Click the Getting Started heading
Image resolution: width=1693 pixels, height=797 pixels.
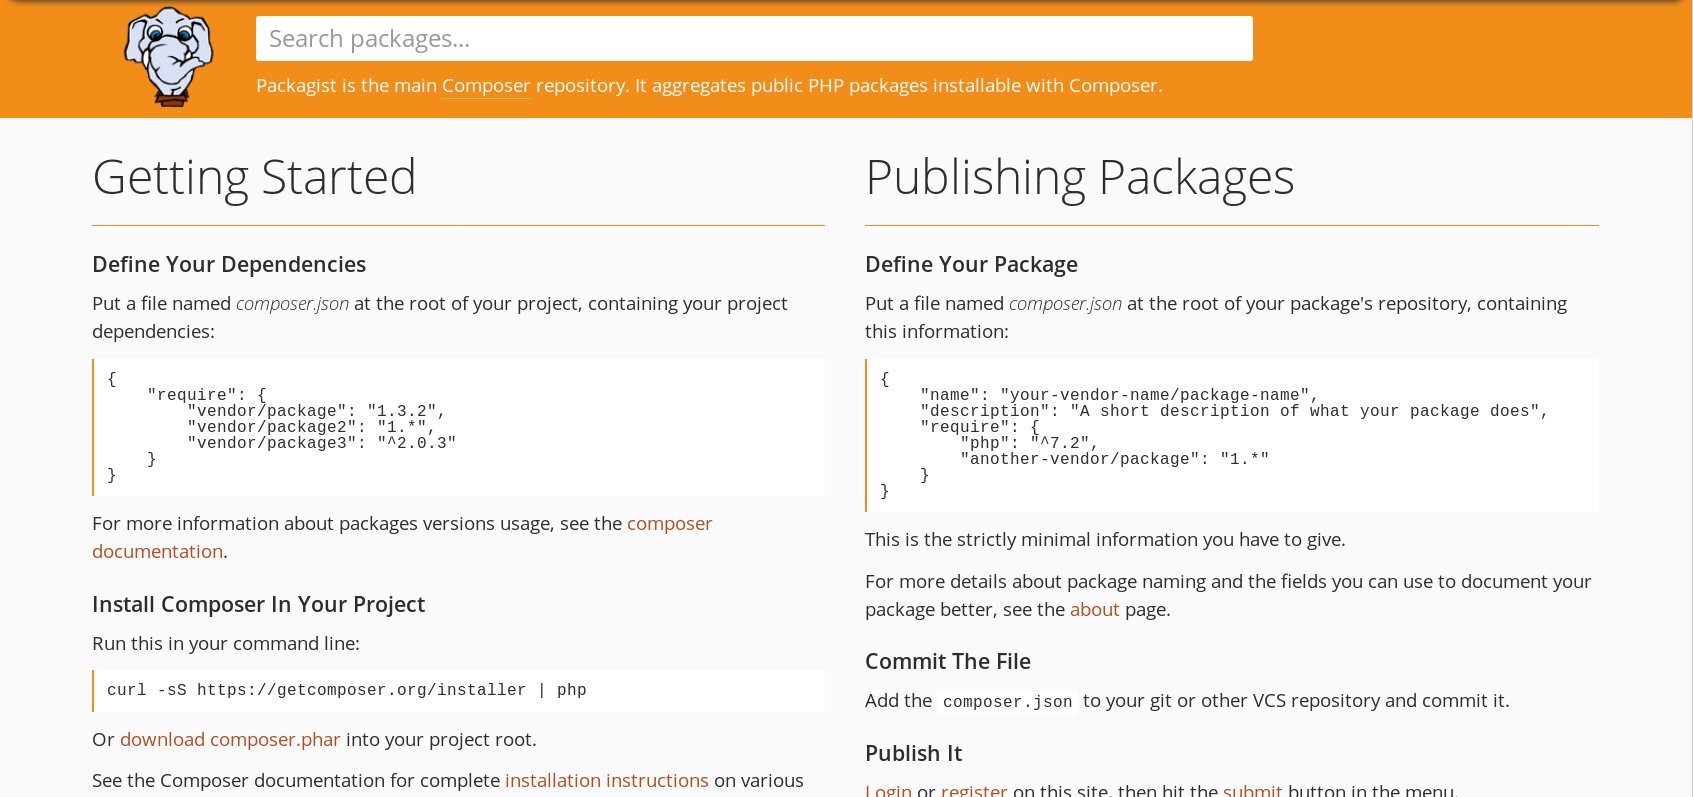tap(254, 177)
